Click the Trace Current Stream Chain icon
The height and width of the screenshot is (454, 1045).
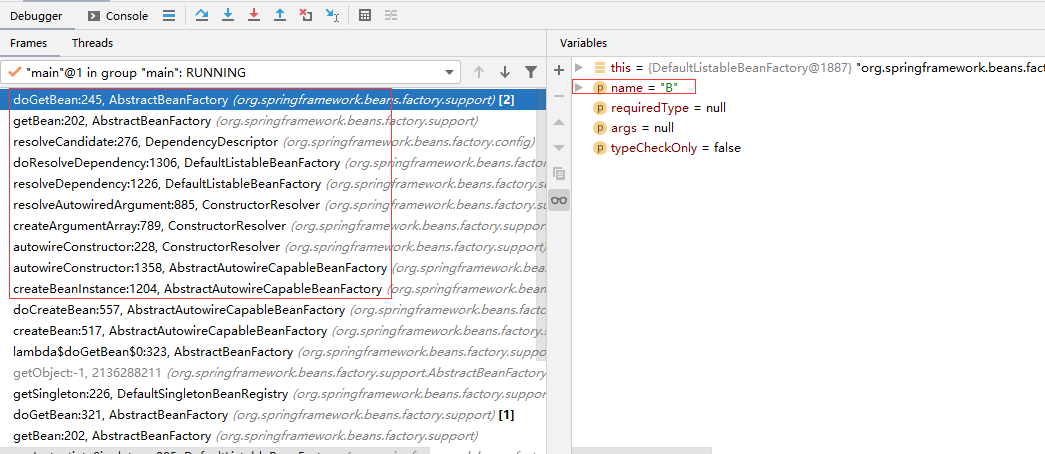coord(391,15)
